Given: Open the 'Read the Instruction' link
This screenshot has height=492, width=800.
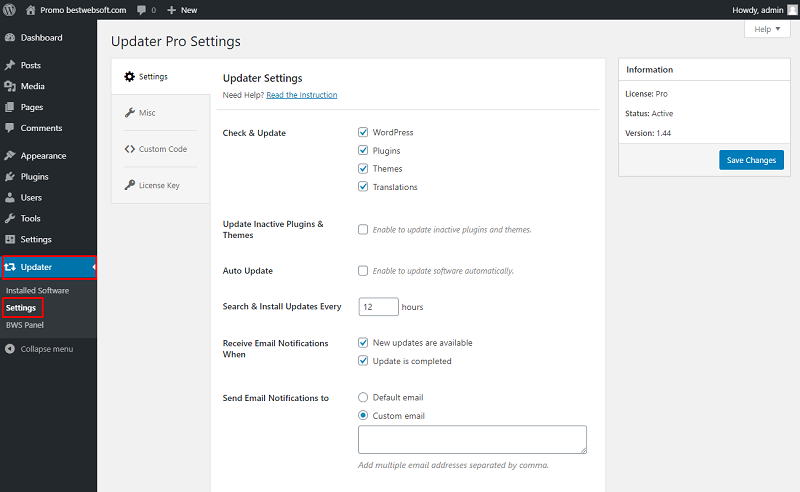Looking at the screenshot, I should tap(302, 95).
